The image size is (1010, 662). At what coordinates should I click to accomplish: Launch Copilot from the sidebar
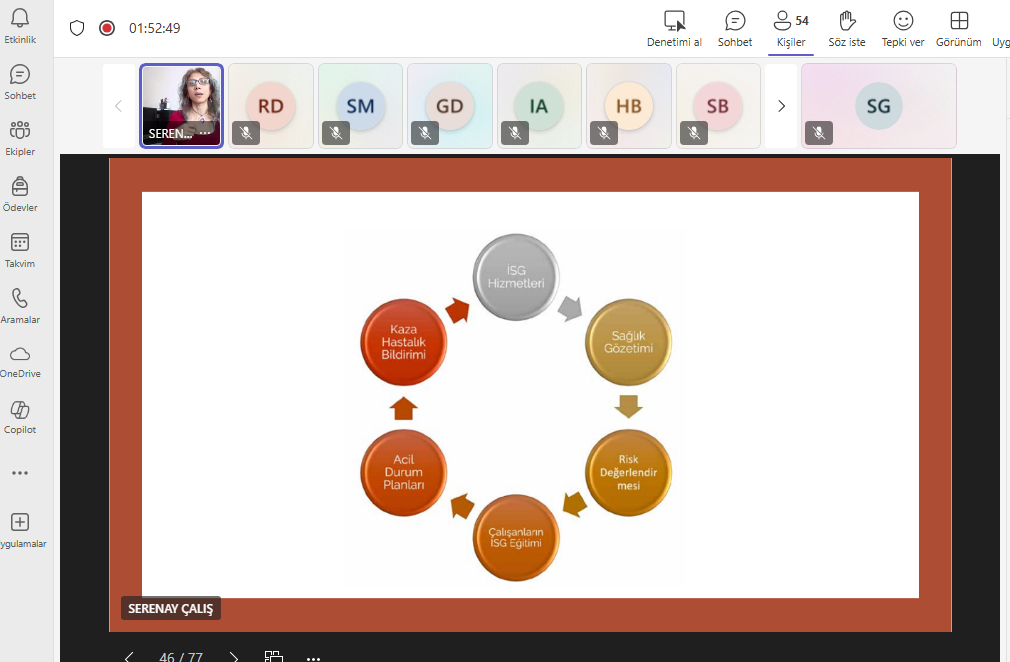(19, 412)
